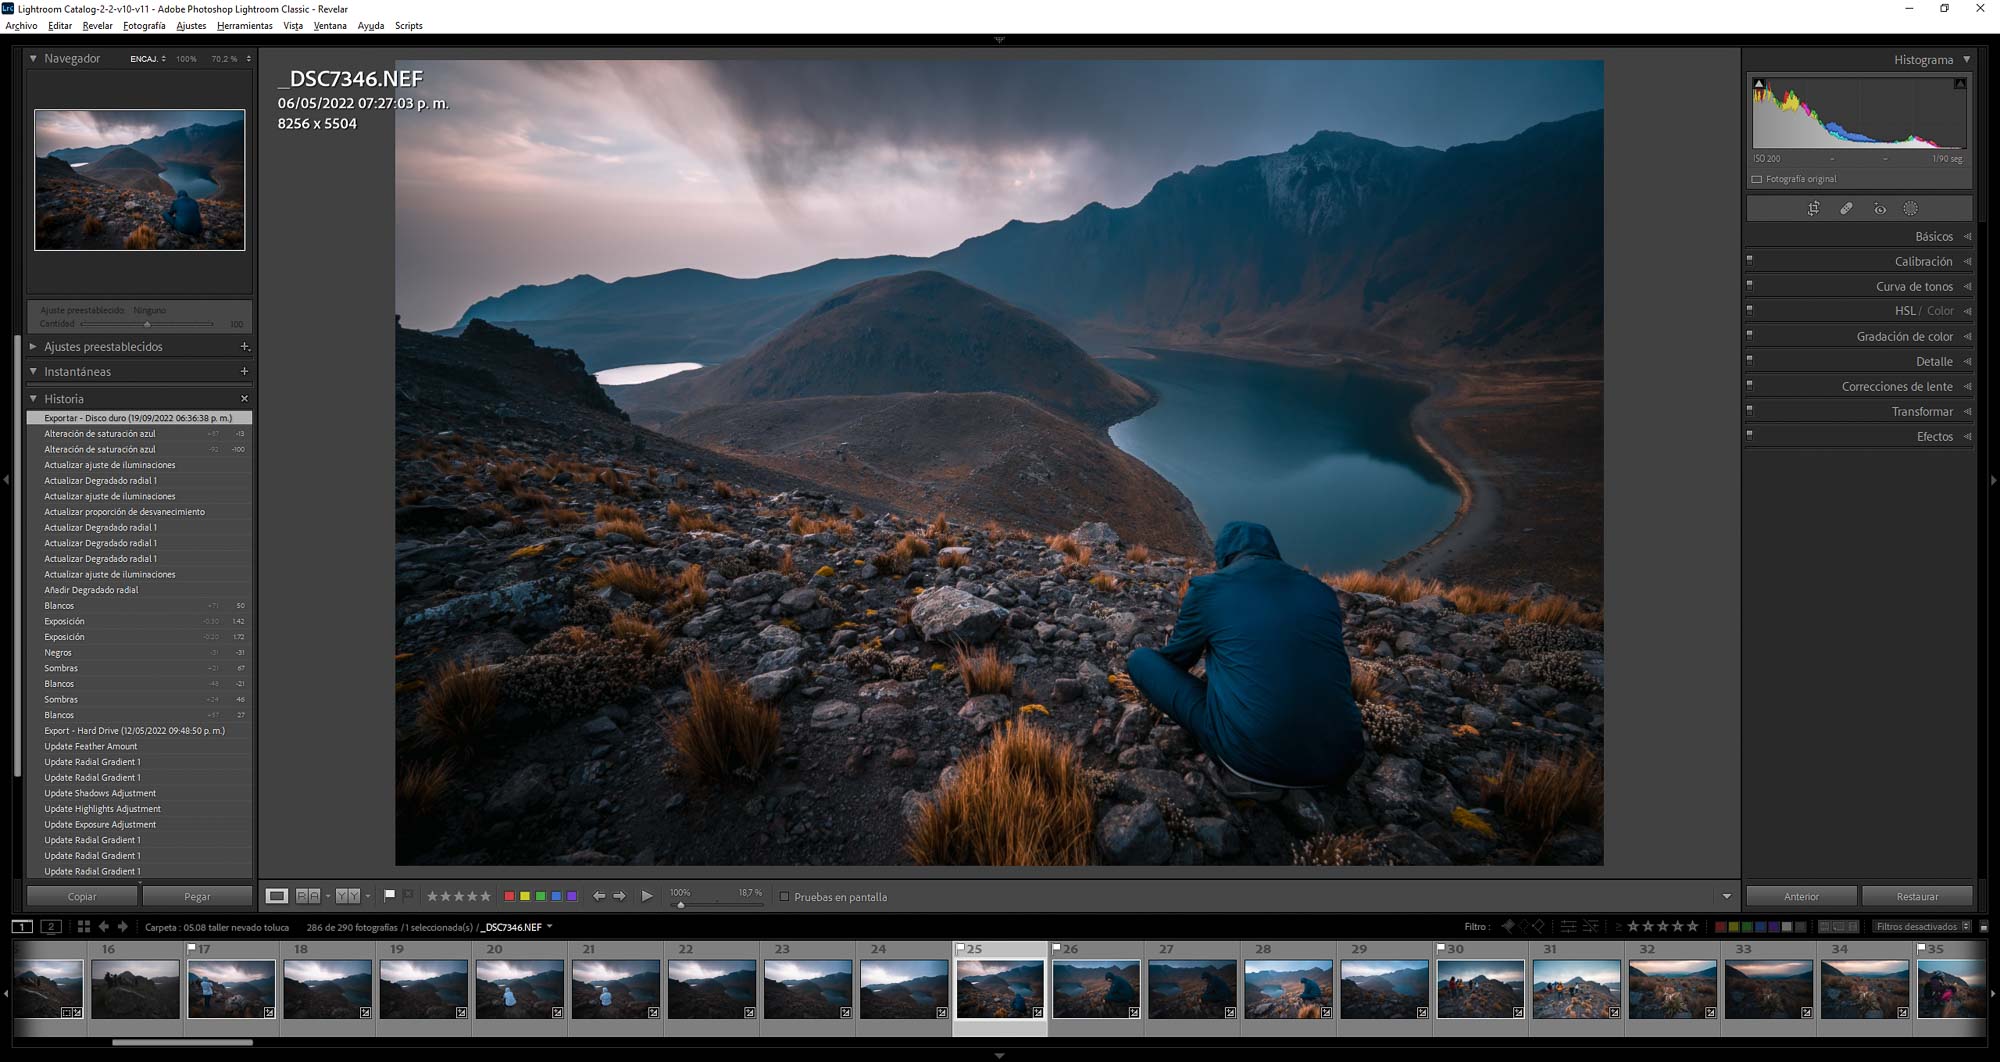Flag photo as picked (white flag)
Viewport: 2000px width, 1062px height.
click(x=390, y=895)
